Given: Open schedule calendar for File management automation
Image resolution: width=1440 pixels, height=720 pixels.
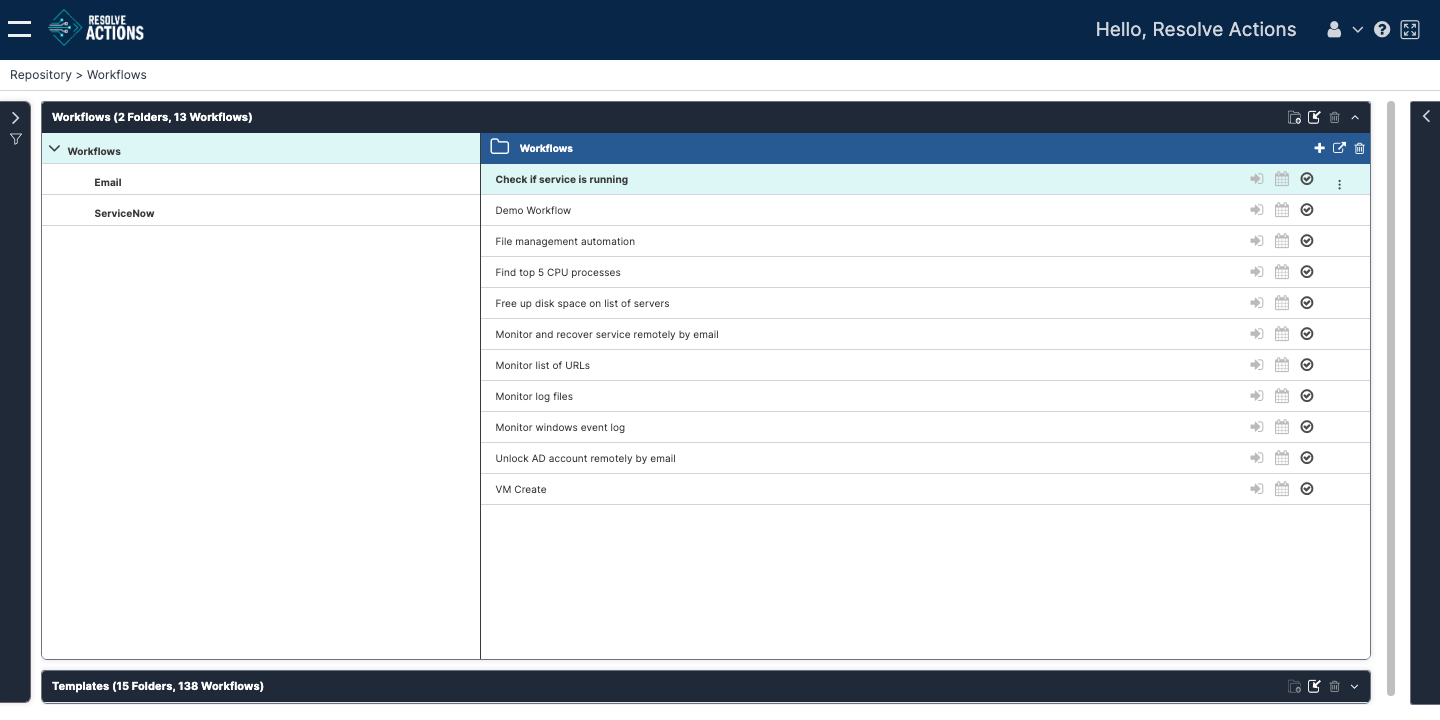Looking at the screenshot, I should point(1282,241).
